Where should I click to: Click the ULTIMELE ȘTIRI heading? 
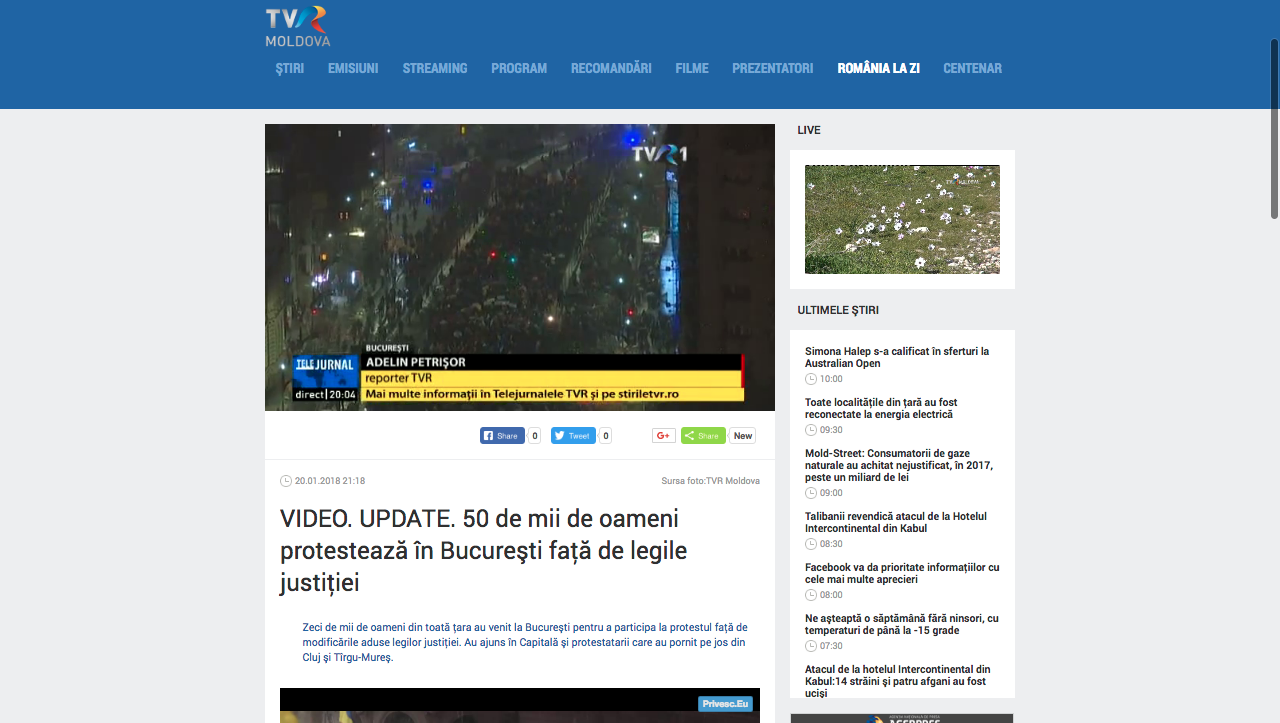[x=838, y=310]
